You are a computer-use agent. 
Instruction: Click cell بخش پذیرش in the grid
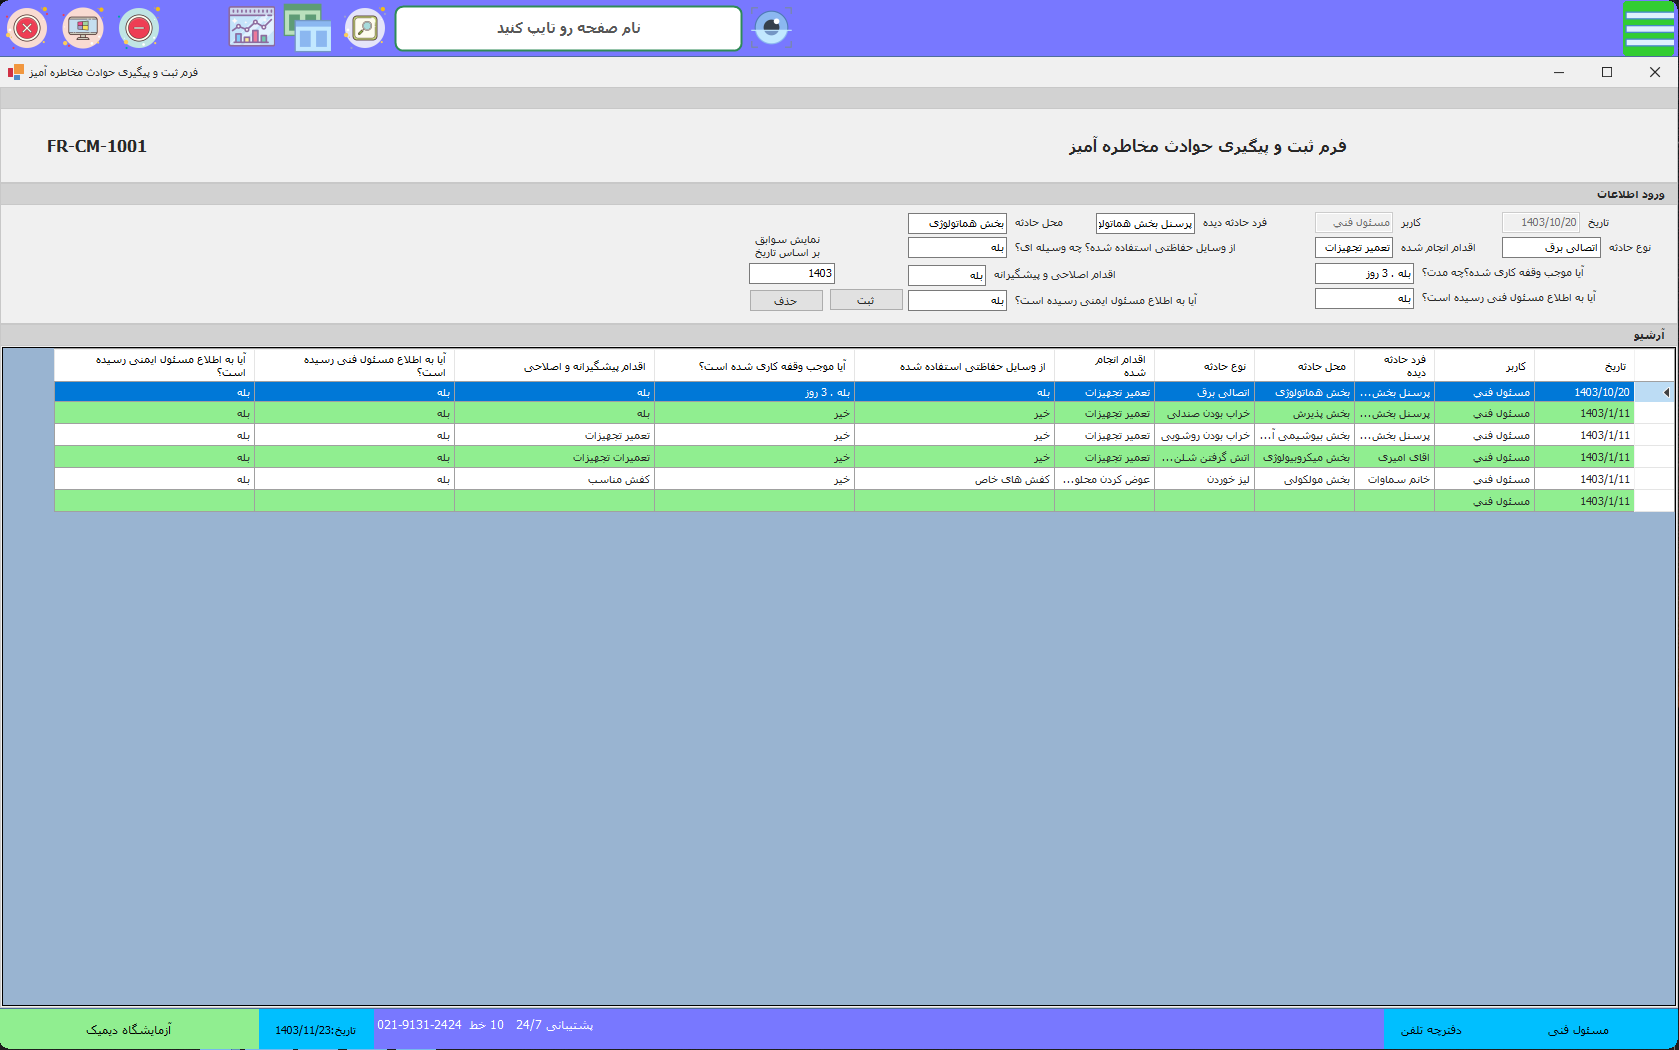[1304, 413]
